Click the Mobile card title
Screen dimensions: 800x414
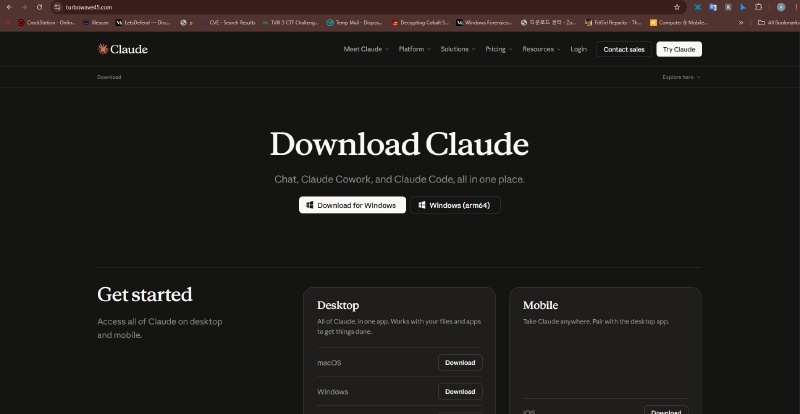click(540, 305)
